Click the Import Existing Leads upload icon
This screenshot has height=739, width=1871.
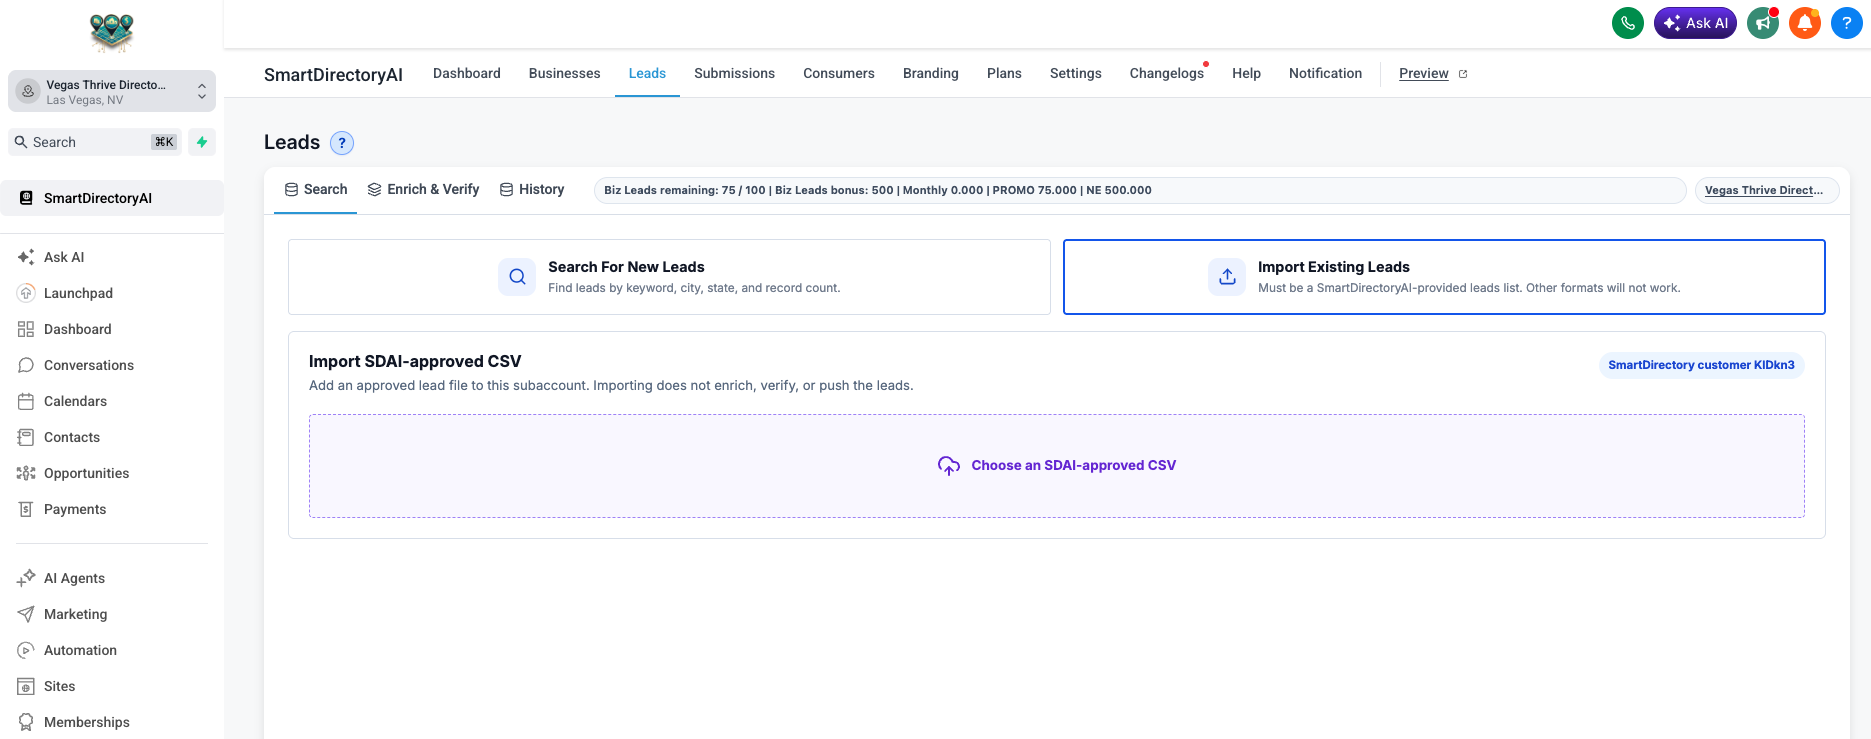(x=1227, y=277)
